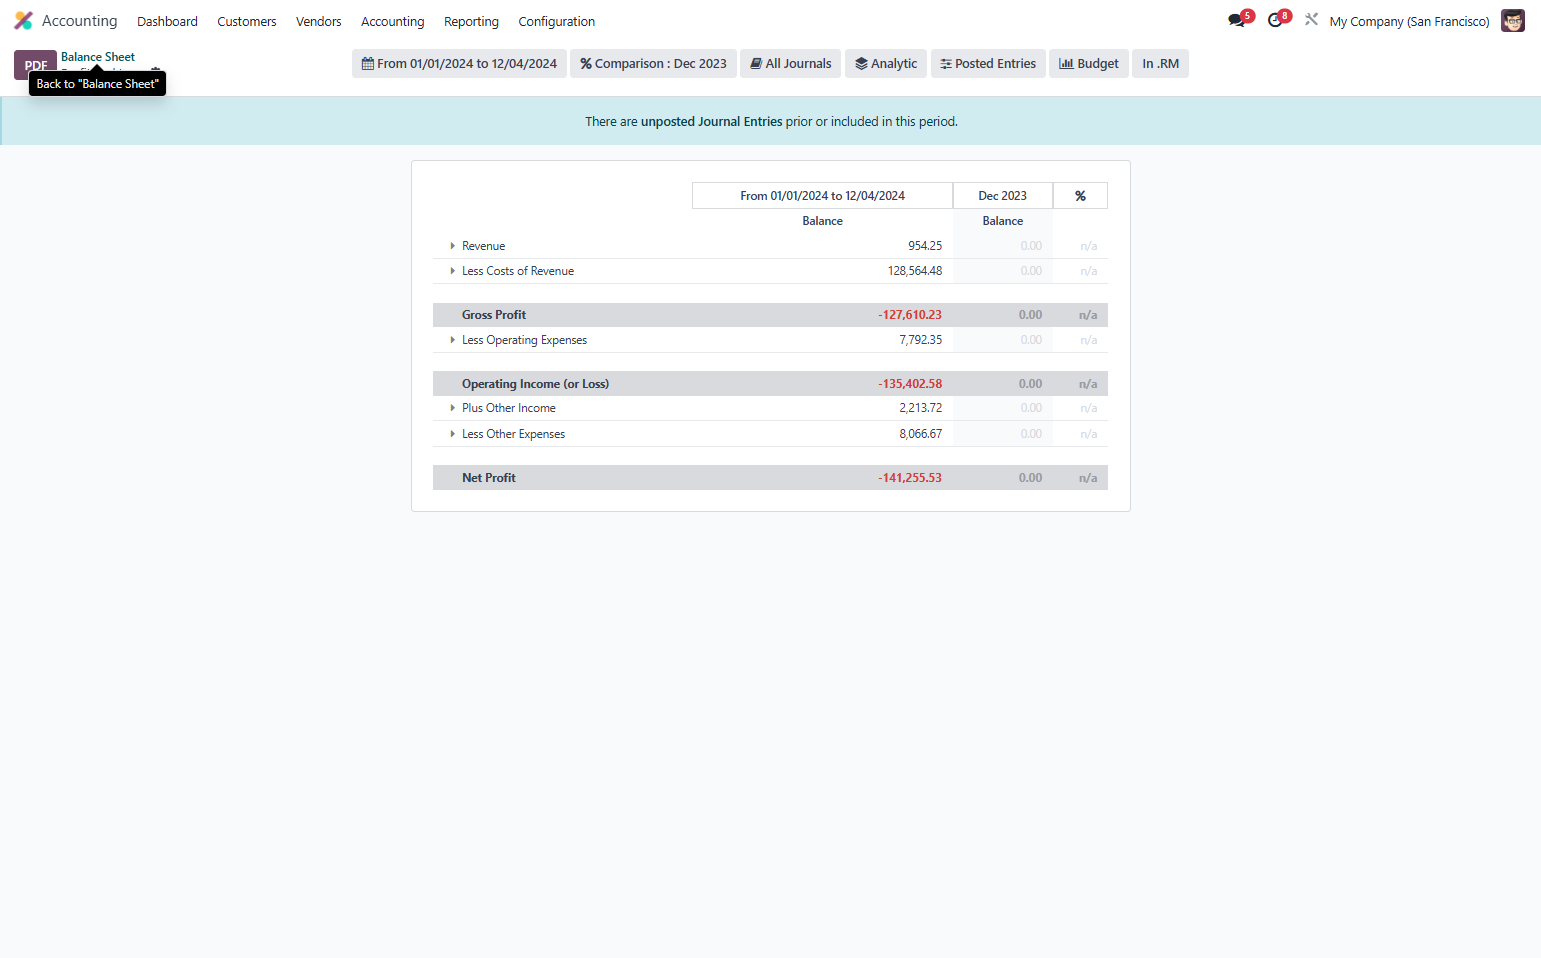The image size is (1541, 958).
Task: Open the user avatar menu
Action: (x=1512, y=21)
